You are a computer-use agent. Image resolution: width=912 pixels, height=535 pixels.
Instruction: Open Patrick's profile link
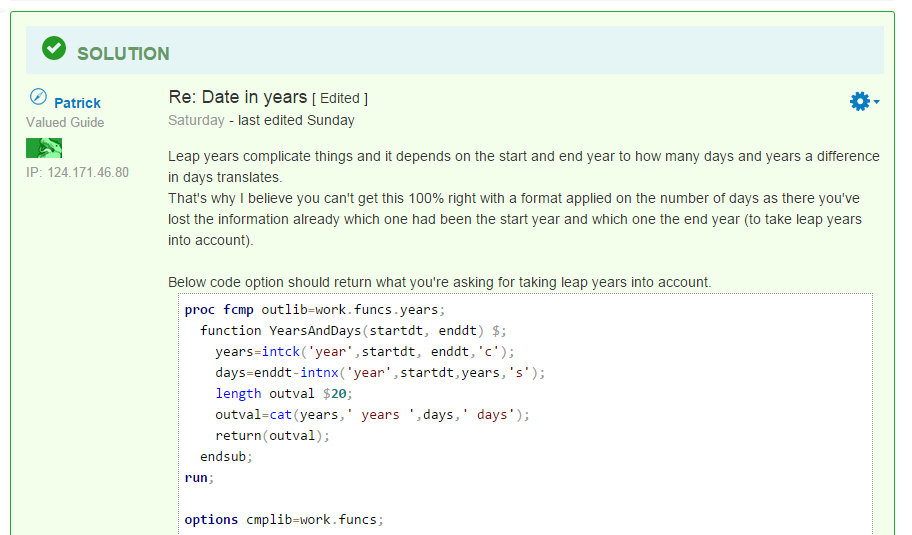pyautogui.click(x=77, y=103)
